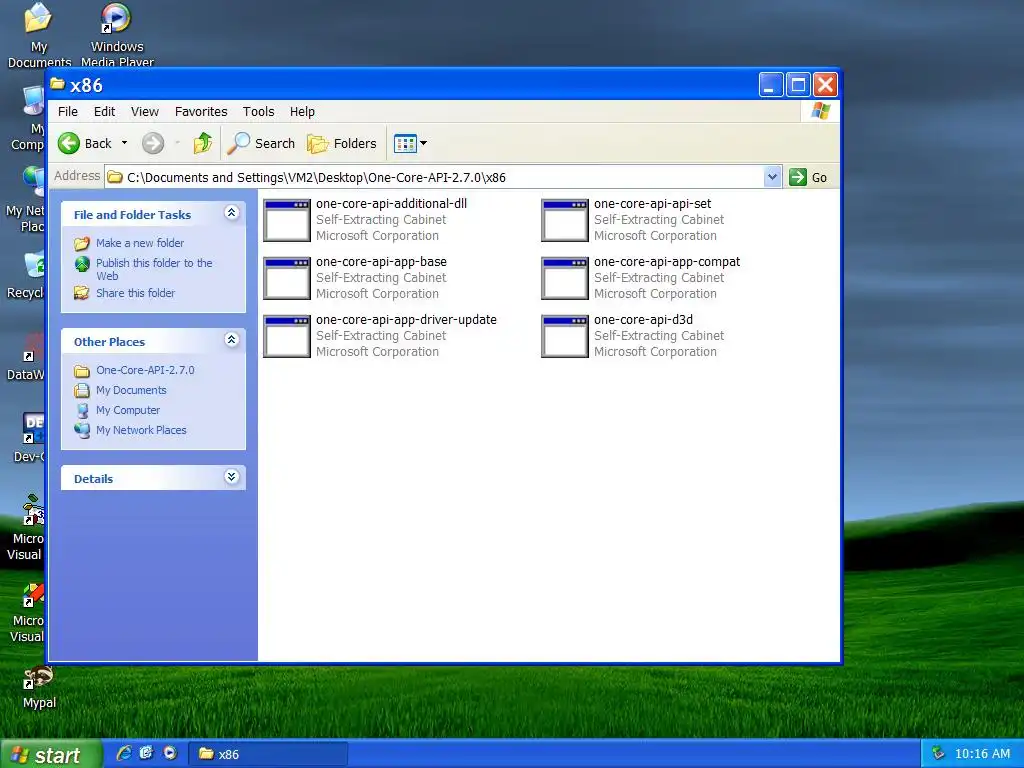
Task: Click the My Computer icon in Other Places
Action: tap(82, 410)
